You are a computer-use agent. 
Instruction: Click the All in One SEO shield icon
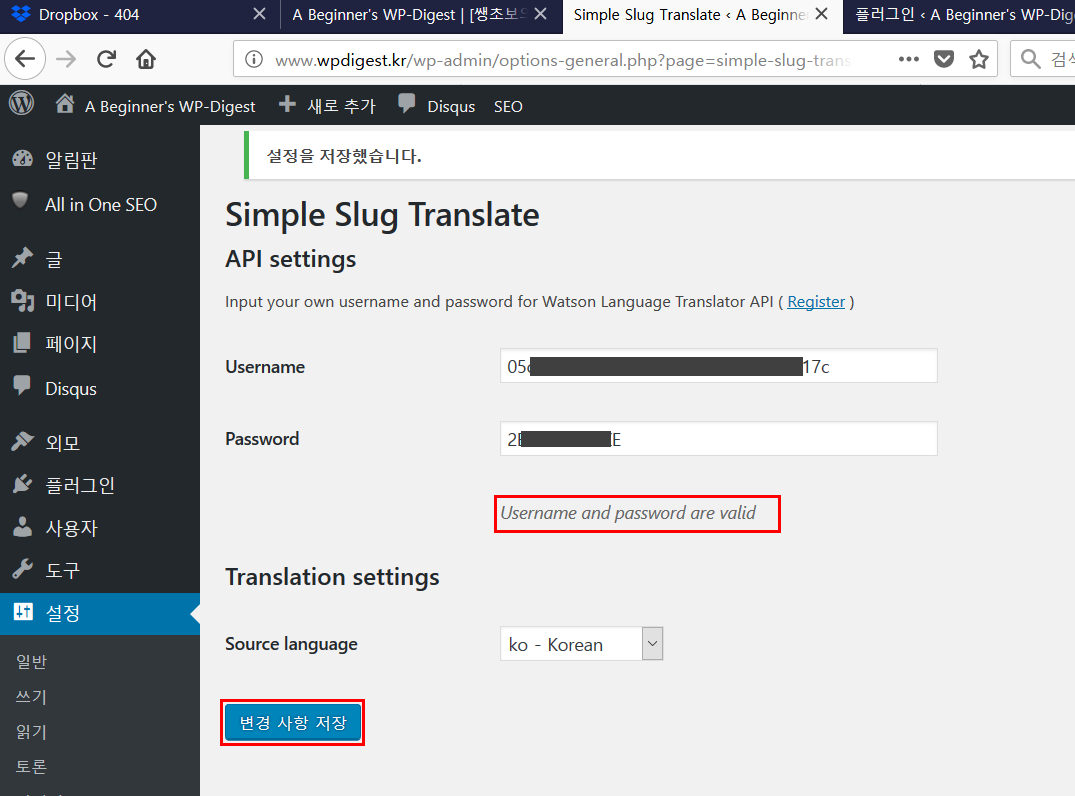pyautogui.click(x=21, y=200)
